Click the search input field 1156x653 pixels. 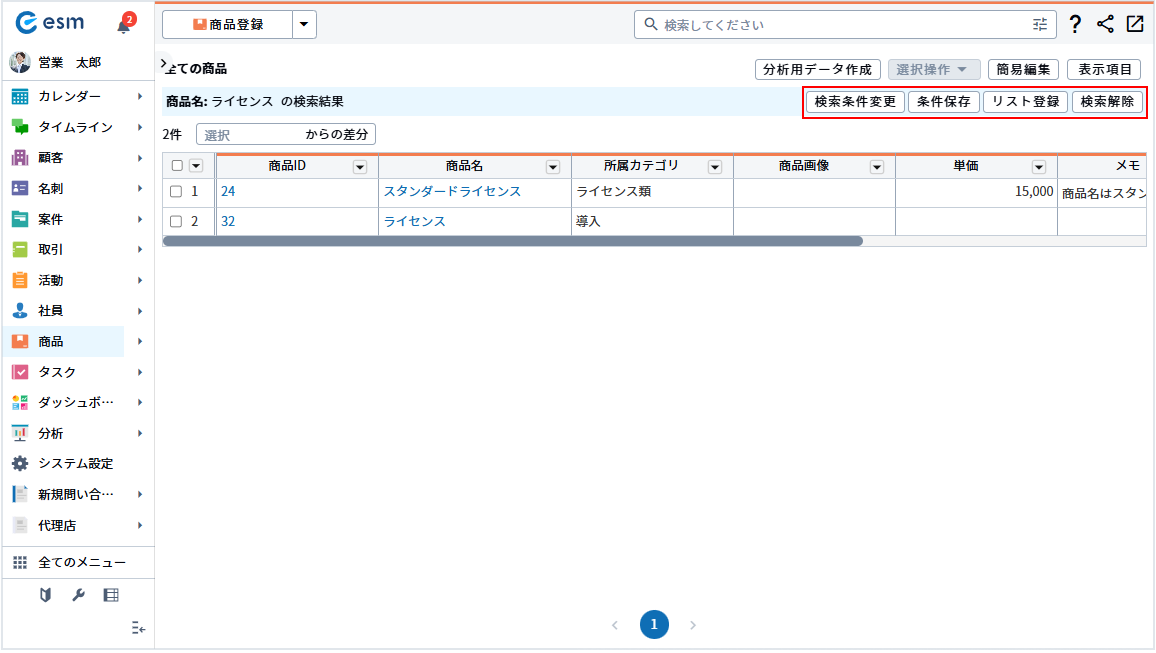pos(840,25)
